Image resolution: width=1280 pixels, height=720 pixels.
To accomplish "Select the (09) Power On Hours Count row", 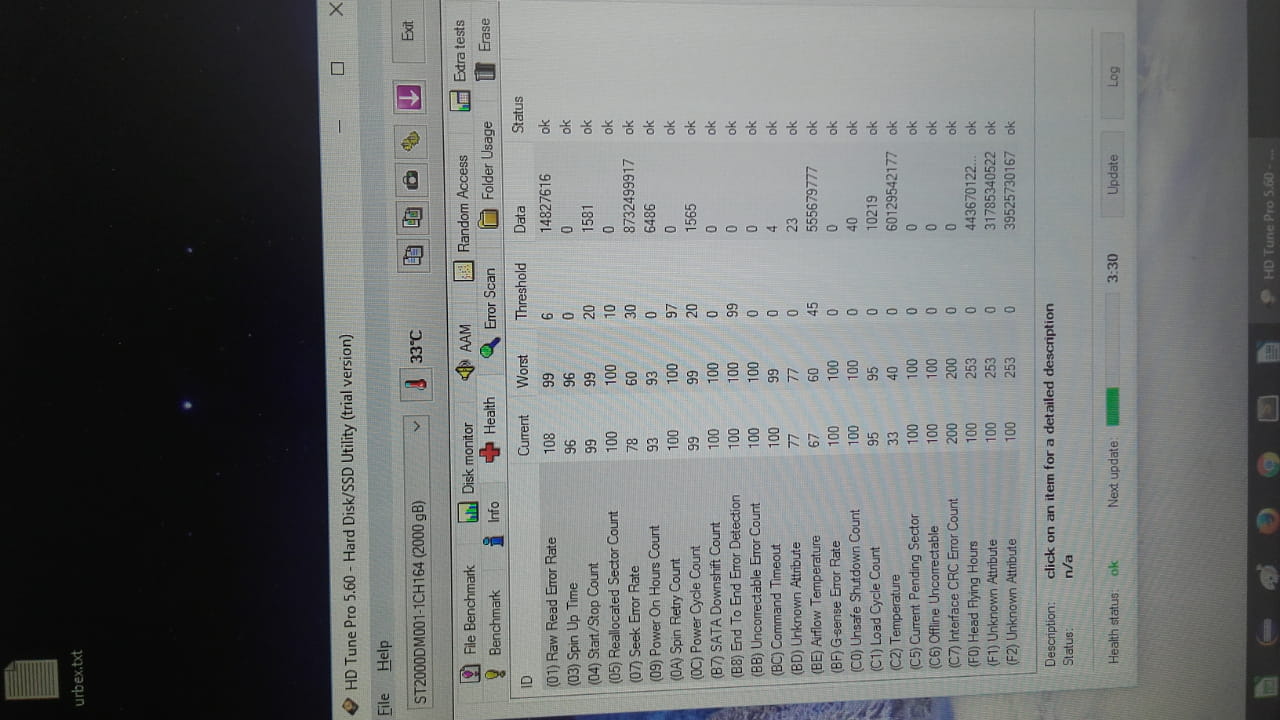I will (654, 400).
